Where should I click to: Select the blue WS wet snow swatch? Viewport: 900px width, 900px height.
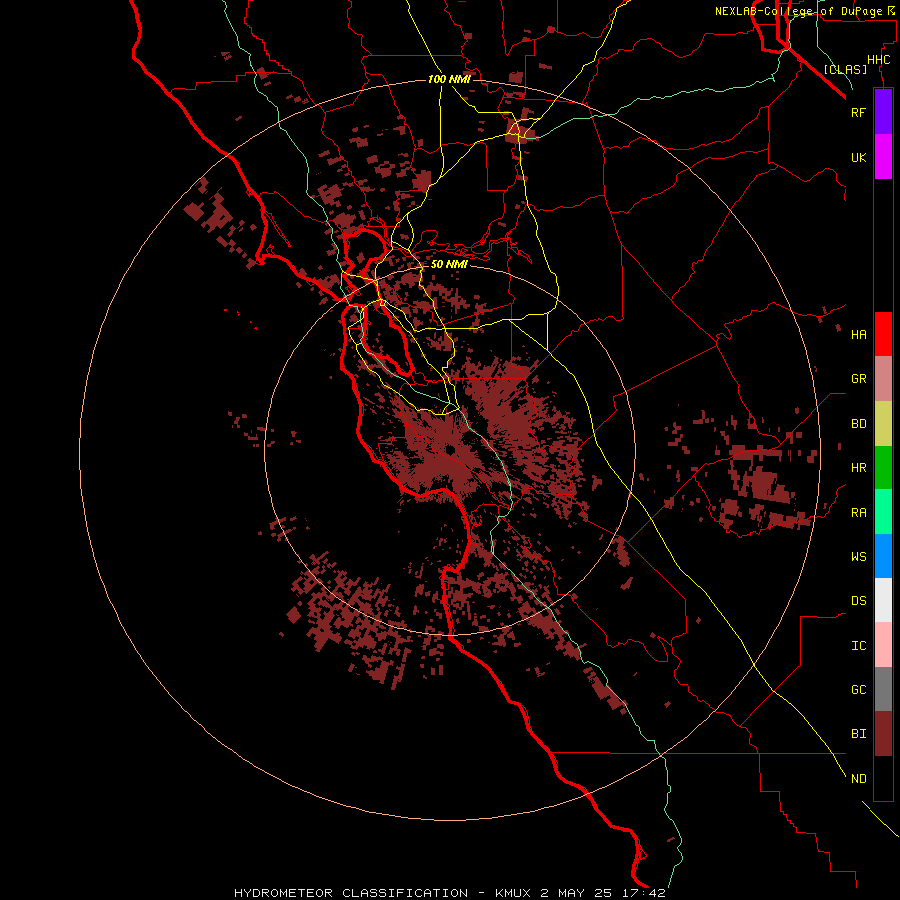(883, 556)
